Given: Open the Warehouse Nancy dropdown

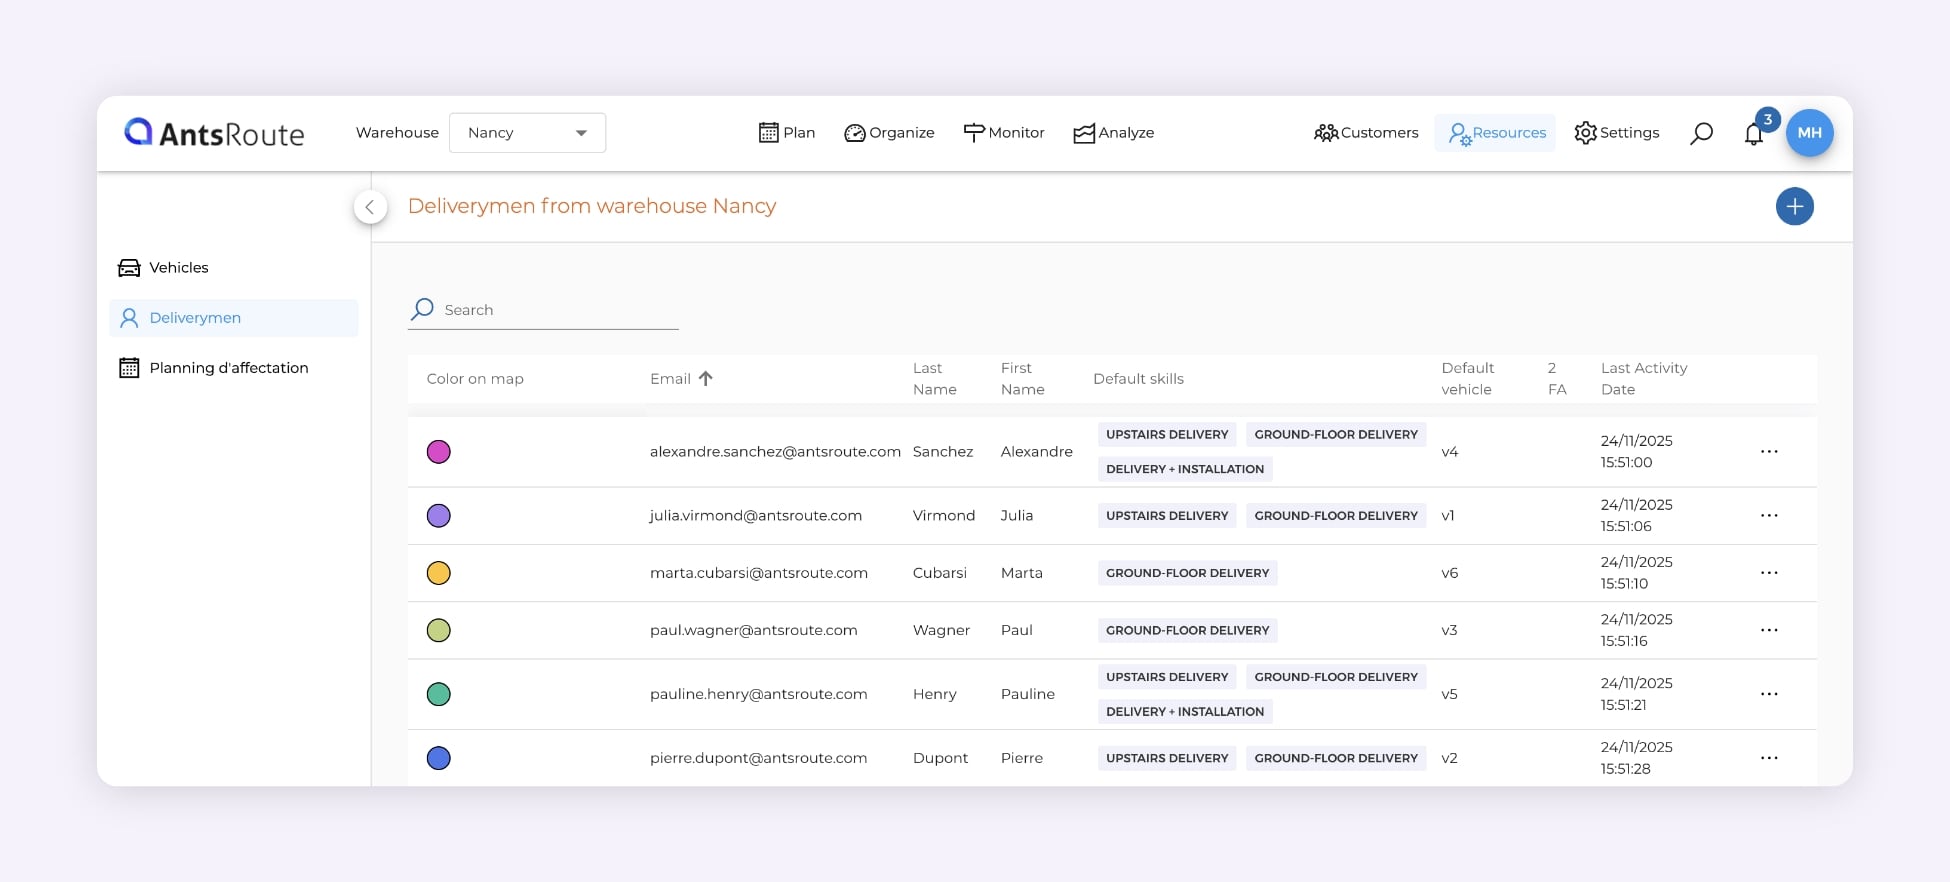Looking at the screenshot, I should pos(527,133).
